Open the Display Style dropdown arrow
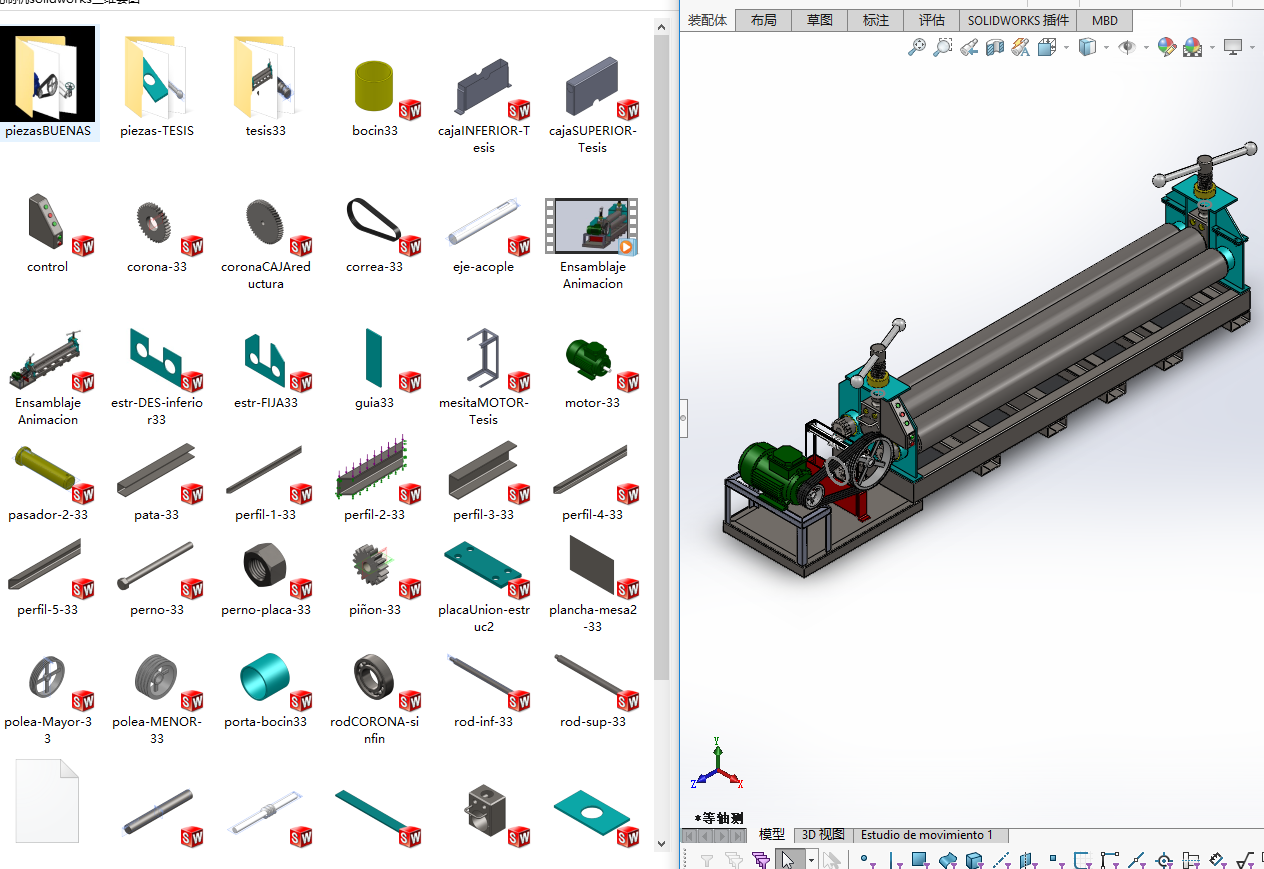Screen dimensions: 1264x869 click(x=1107, y=47)
